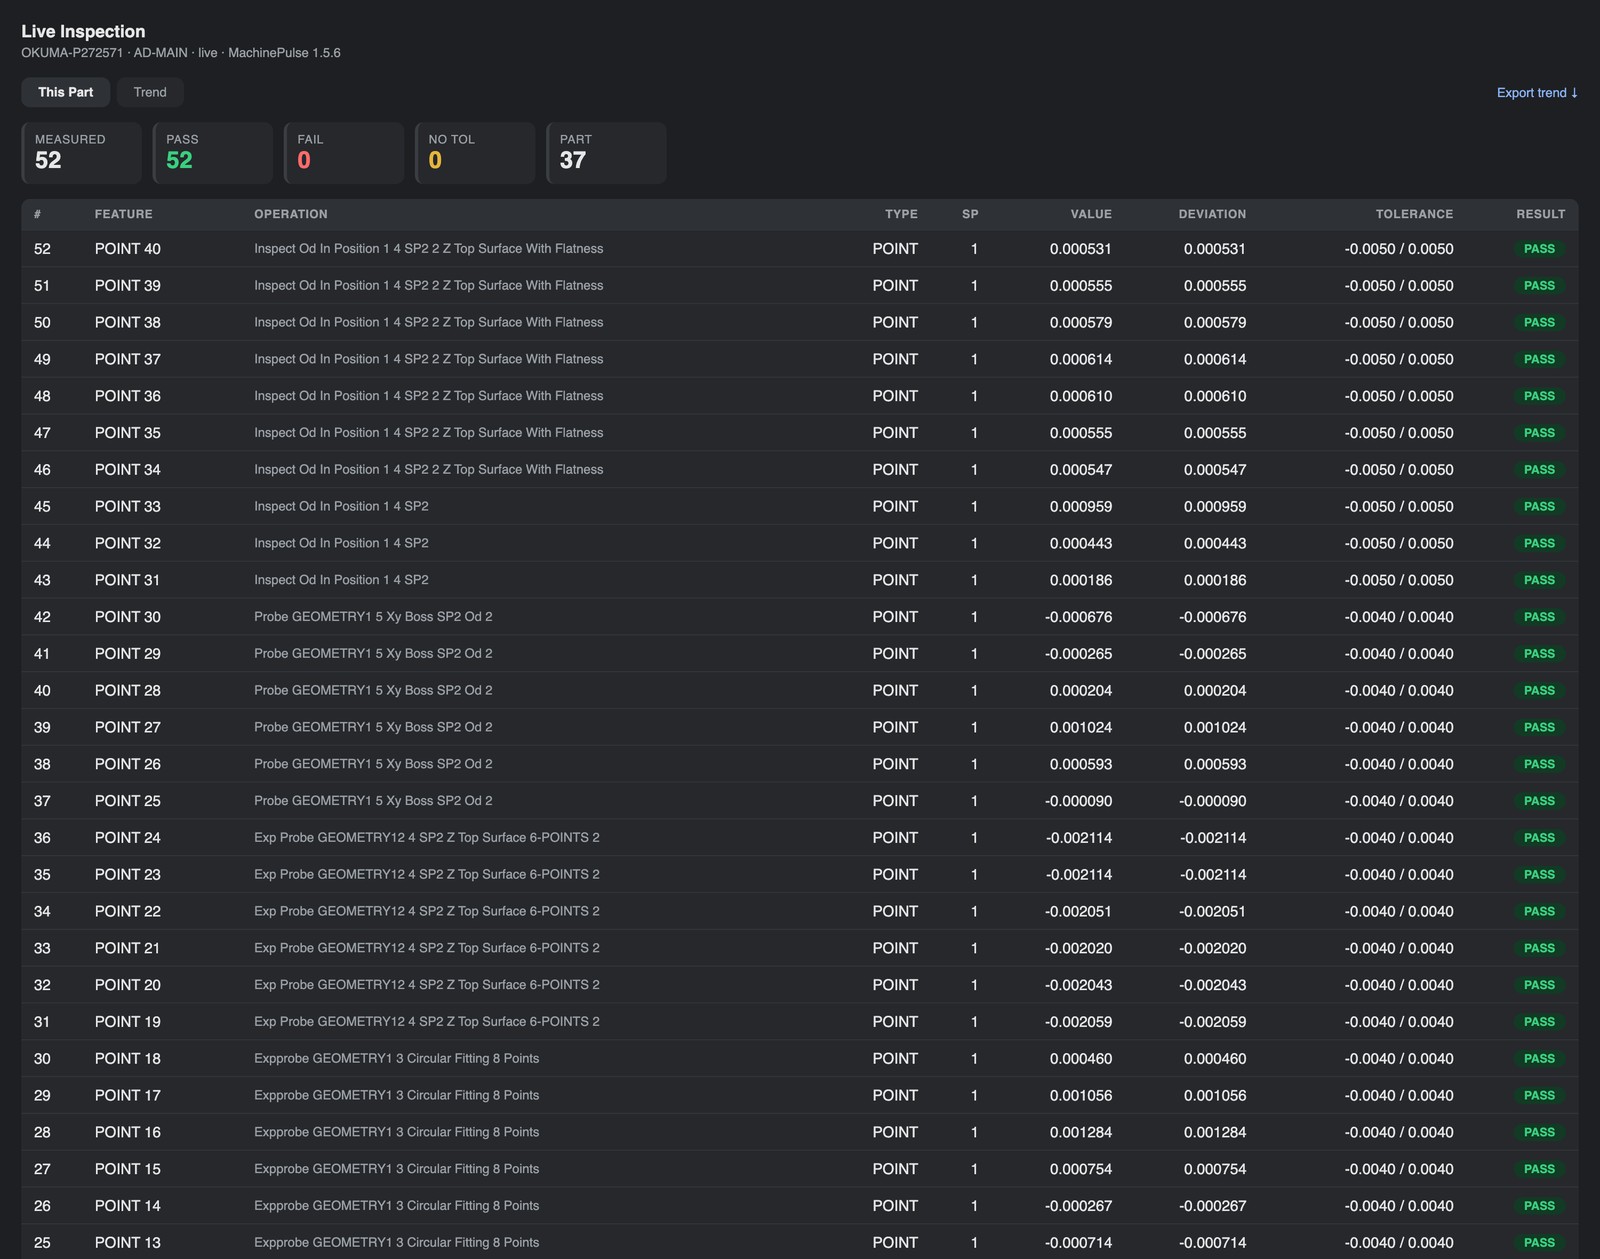Open the FAIL 0 summary card
Viewport: 1600px width, 1259px height.
344,153
